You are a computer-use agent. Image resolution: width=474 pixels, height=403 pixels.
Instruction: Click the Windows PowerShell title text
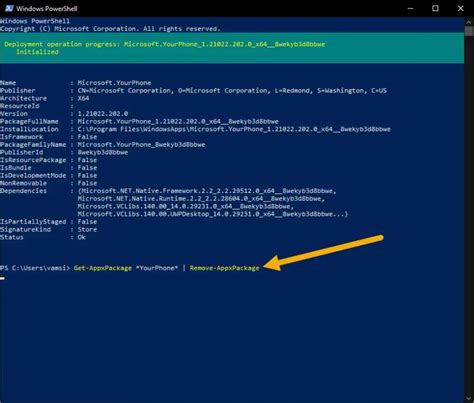click(x=47, y=8)
